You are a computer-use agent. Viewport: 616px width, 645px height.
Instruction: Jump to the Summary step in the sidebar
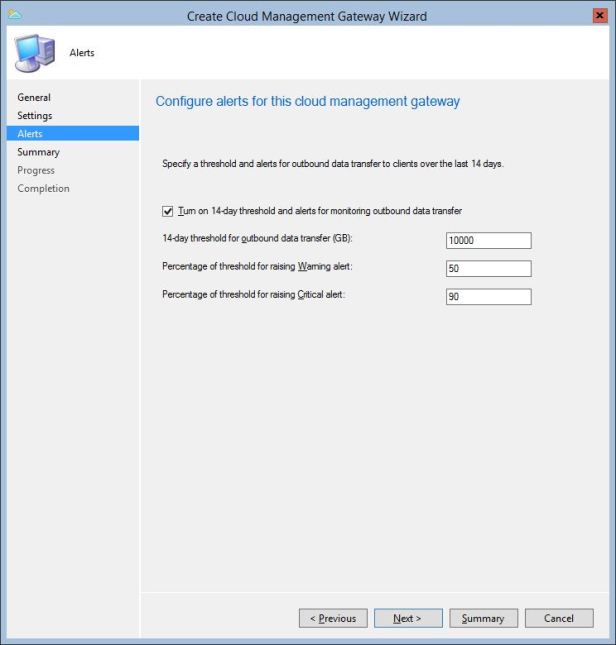pos(39,152)
